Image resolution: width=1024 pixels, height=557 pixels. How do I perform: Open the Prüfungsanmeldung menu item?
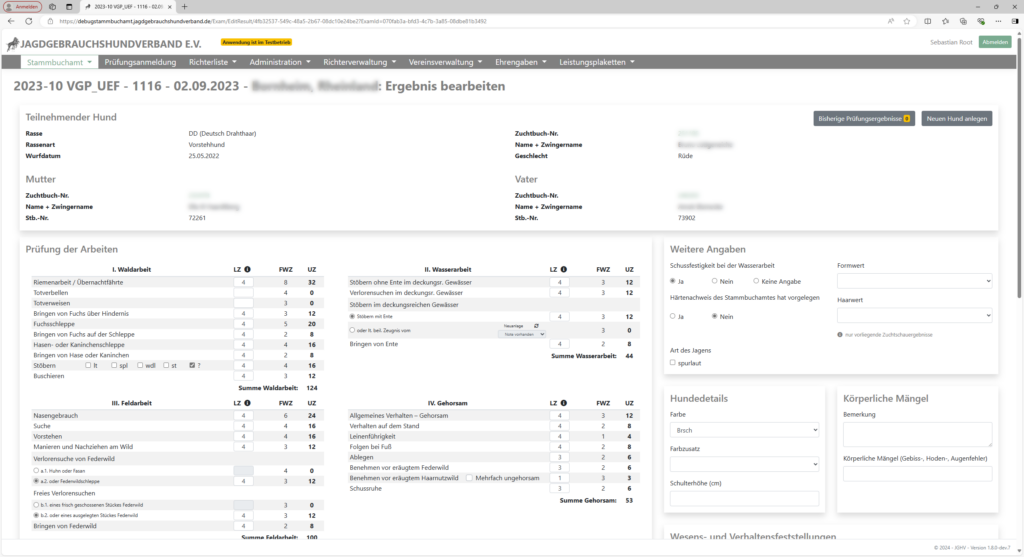pos(140,62)
